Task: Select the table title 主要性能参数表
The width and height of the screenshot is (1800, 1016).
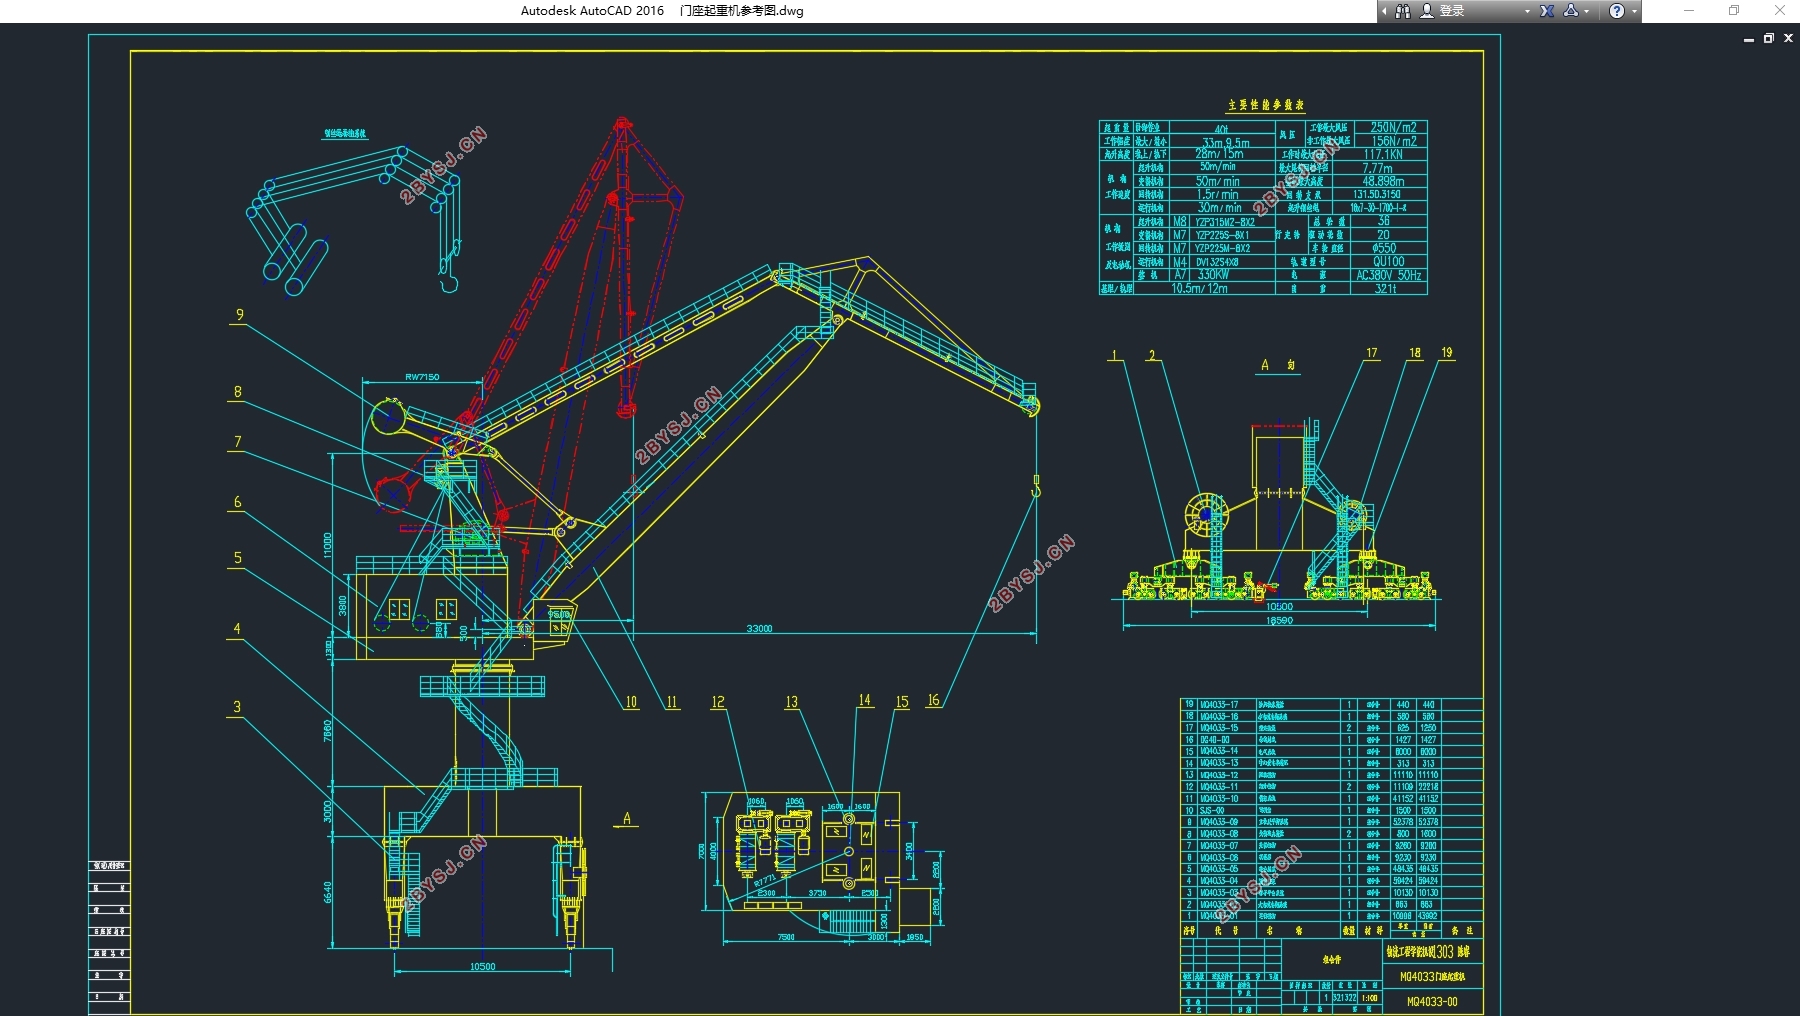Action: coord(1266,105)
